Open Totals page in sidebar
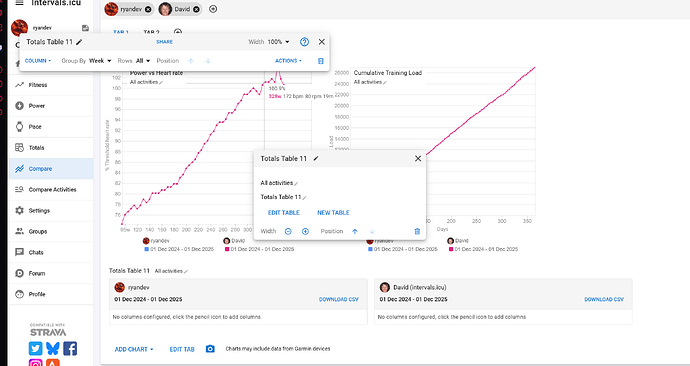The width and height of the screenshot is (690, 366). (51, 148)
